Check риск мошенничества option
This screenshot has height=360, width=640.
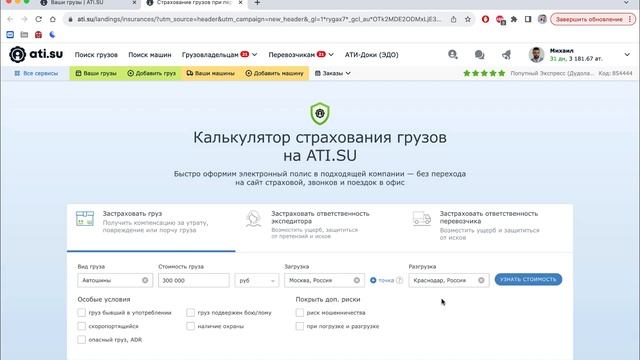tap(300, 313)
